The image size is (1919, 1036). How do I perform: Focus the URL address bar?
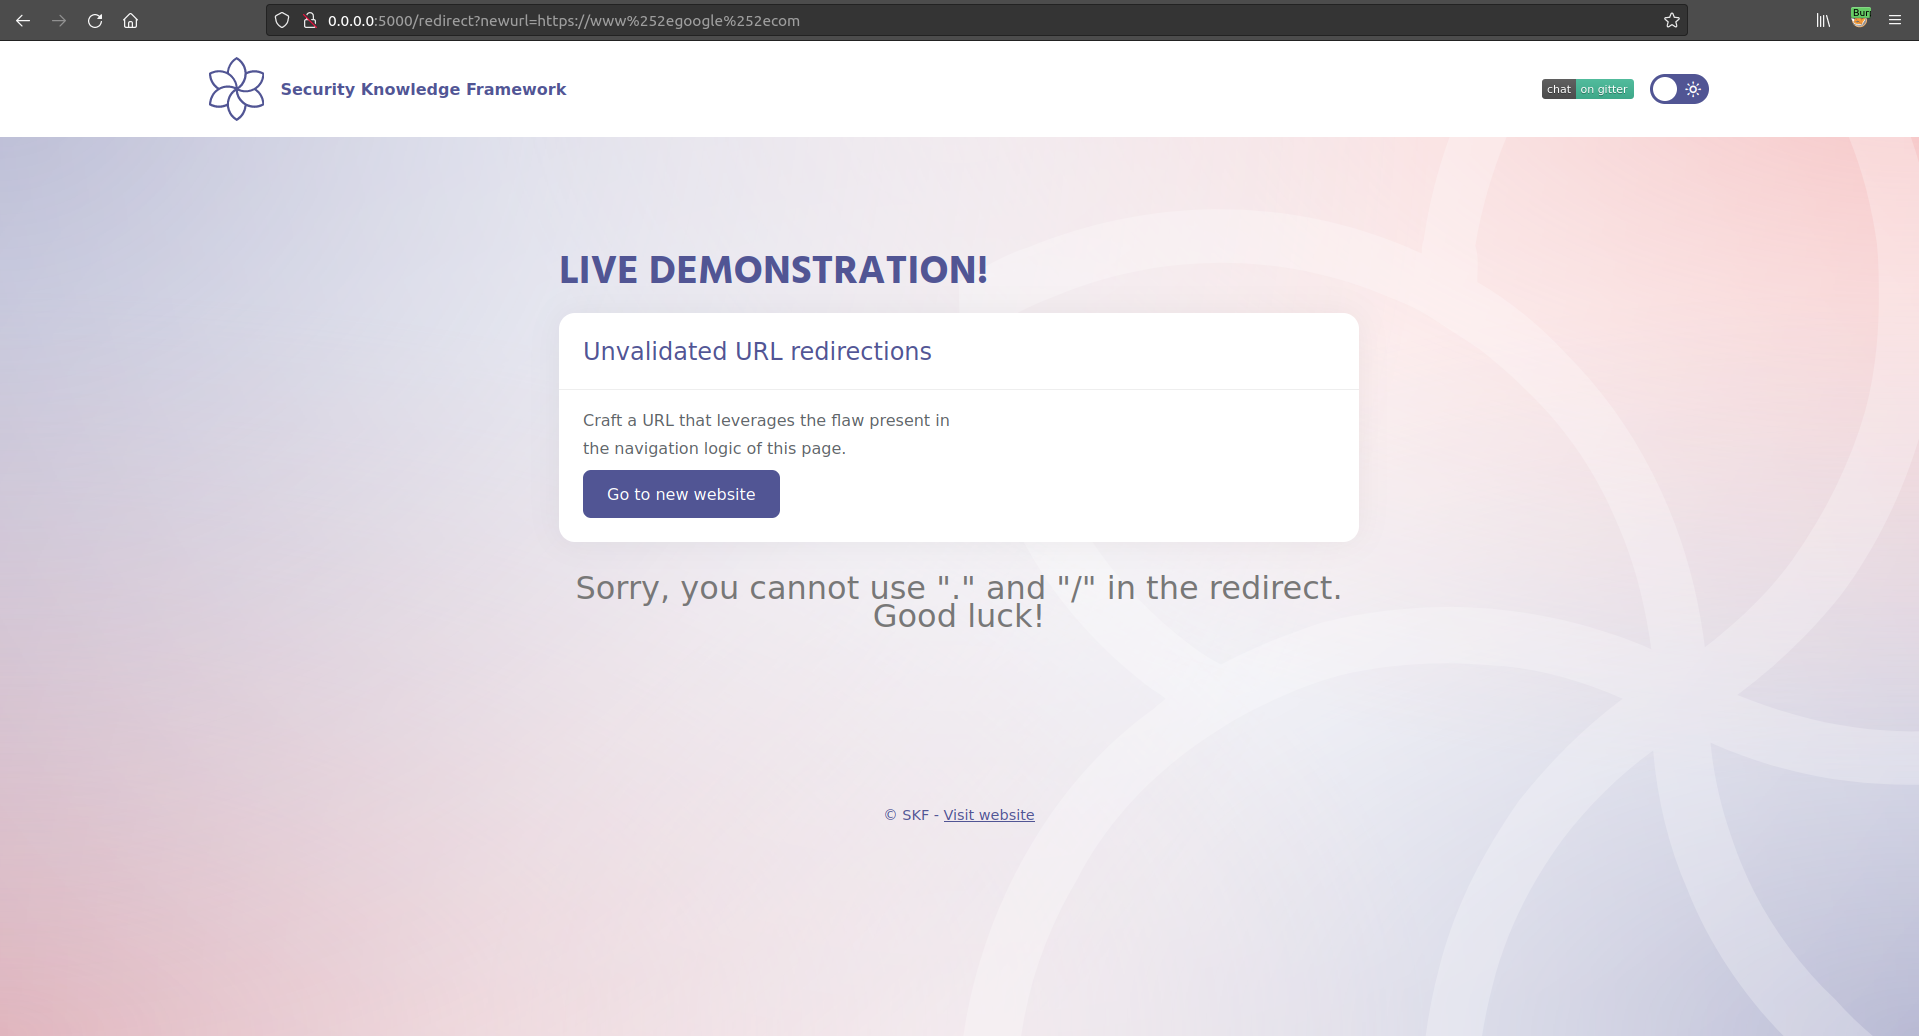tap(975, 20)
